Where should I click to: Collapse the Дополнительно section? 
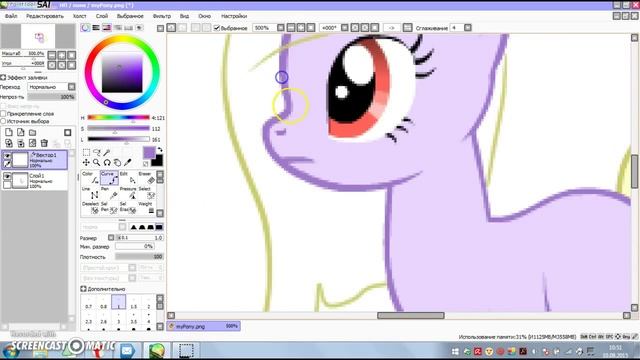coord(83,289)
